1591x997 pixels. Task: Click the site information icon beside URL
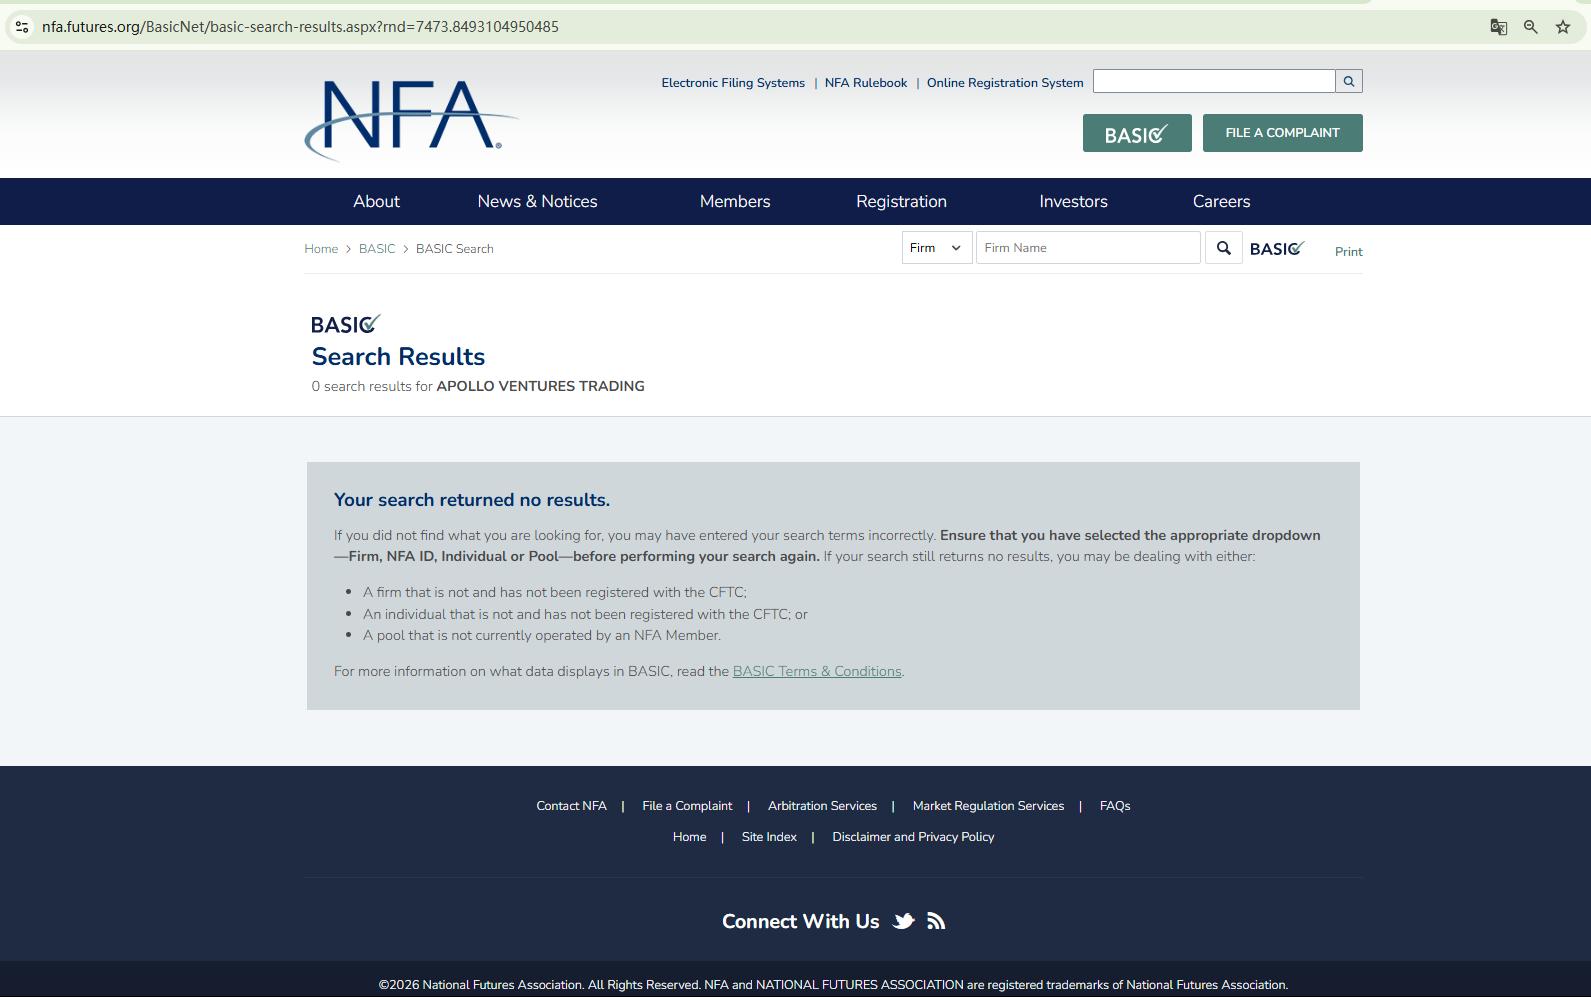click(x=22, y=27)
